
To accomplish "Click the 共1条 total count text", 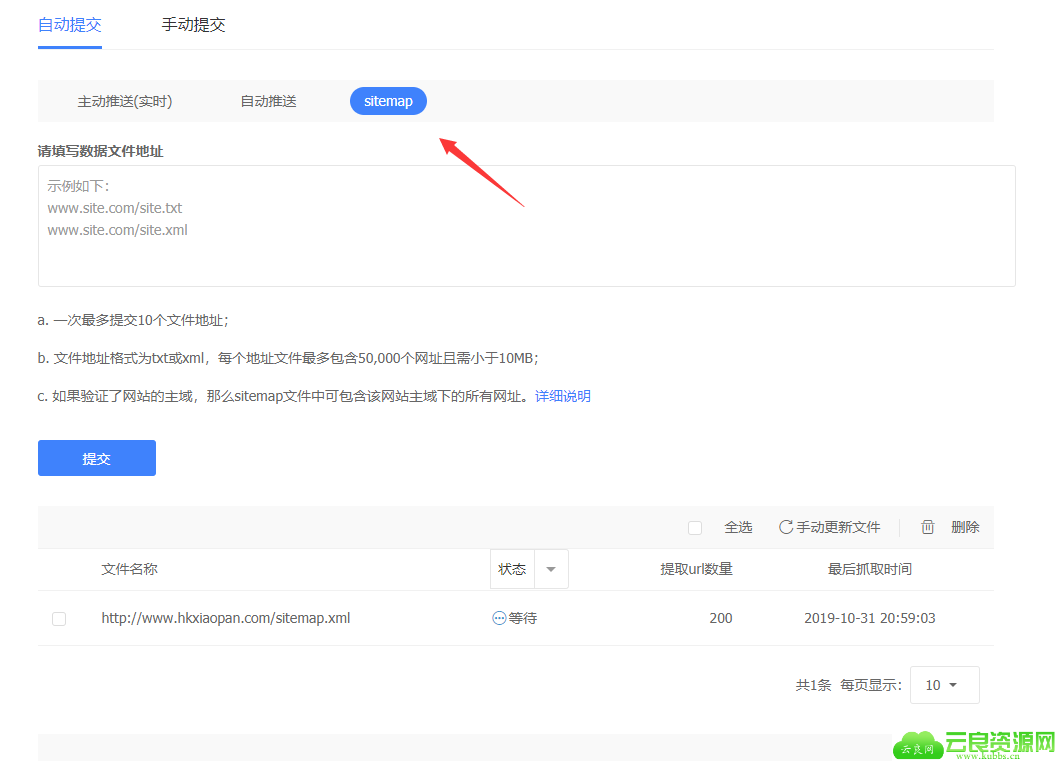I will (813, 686).
